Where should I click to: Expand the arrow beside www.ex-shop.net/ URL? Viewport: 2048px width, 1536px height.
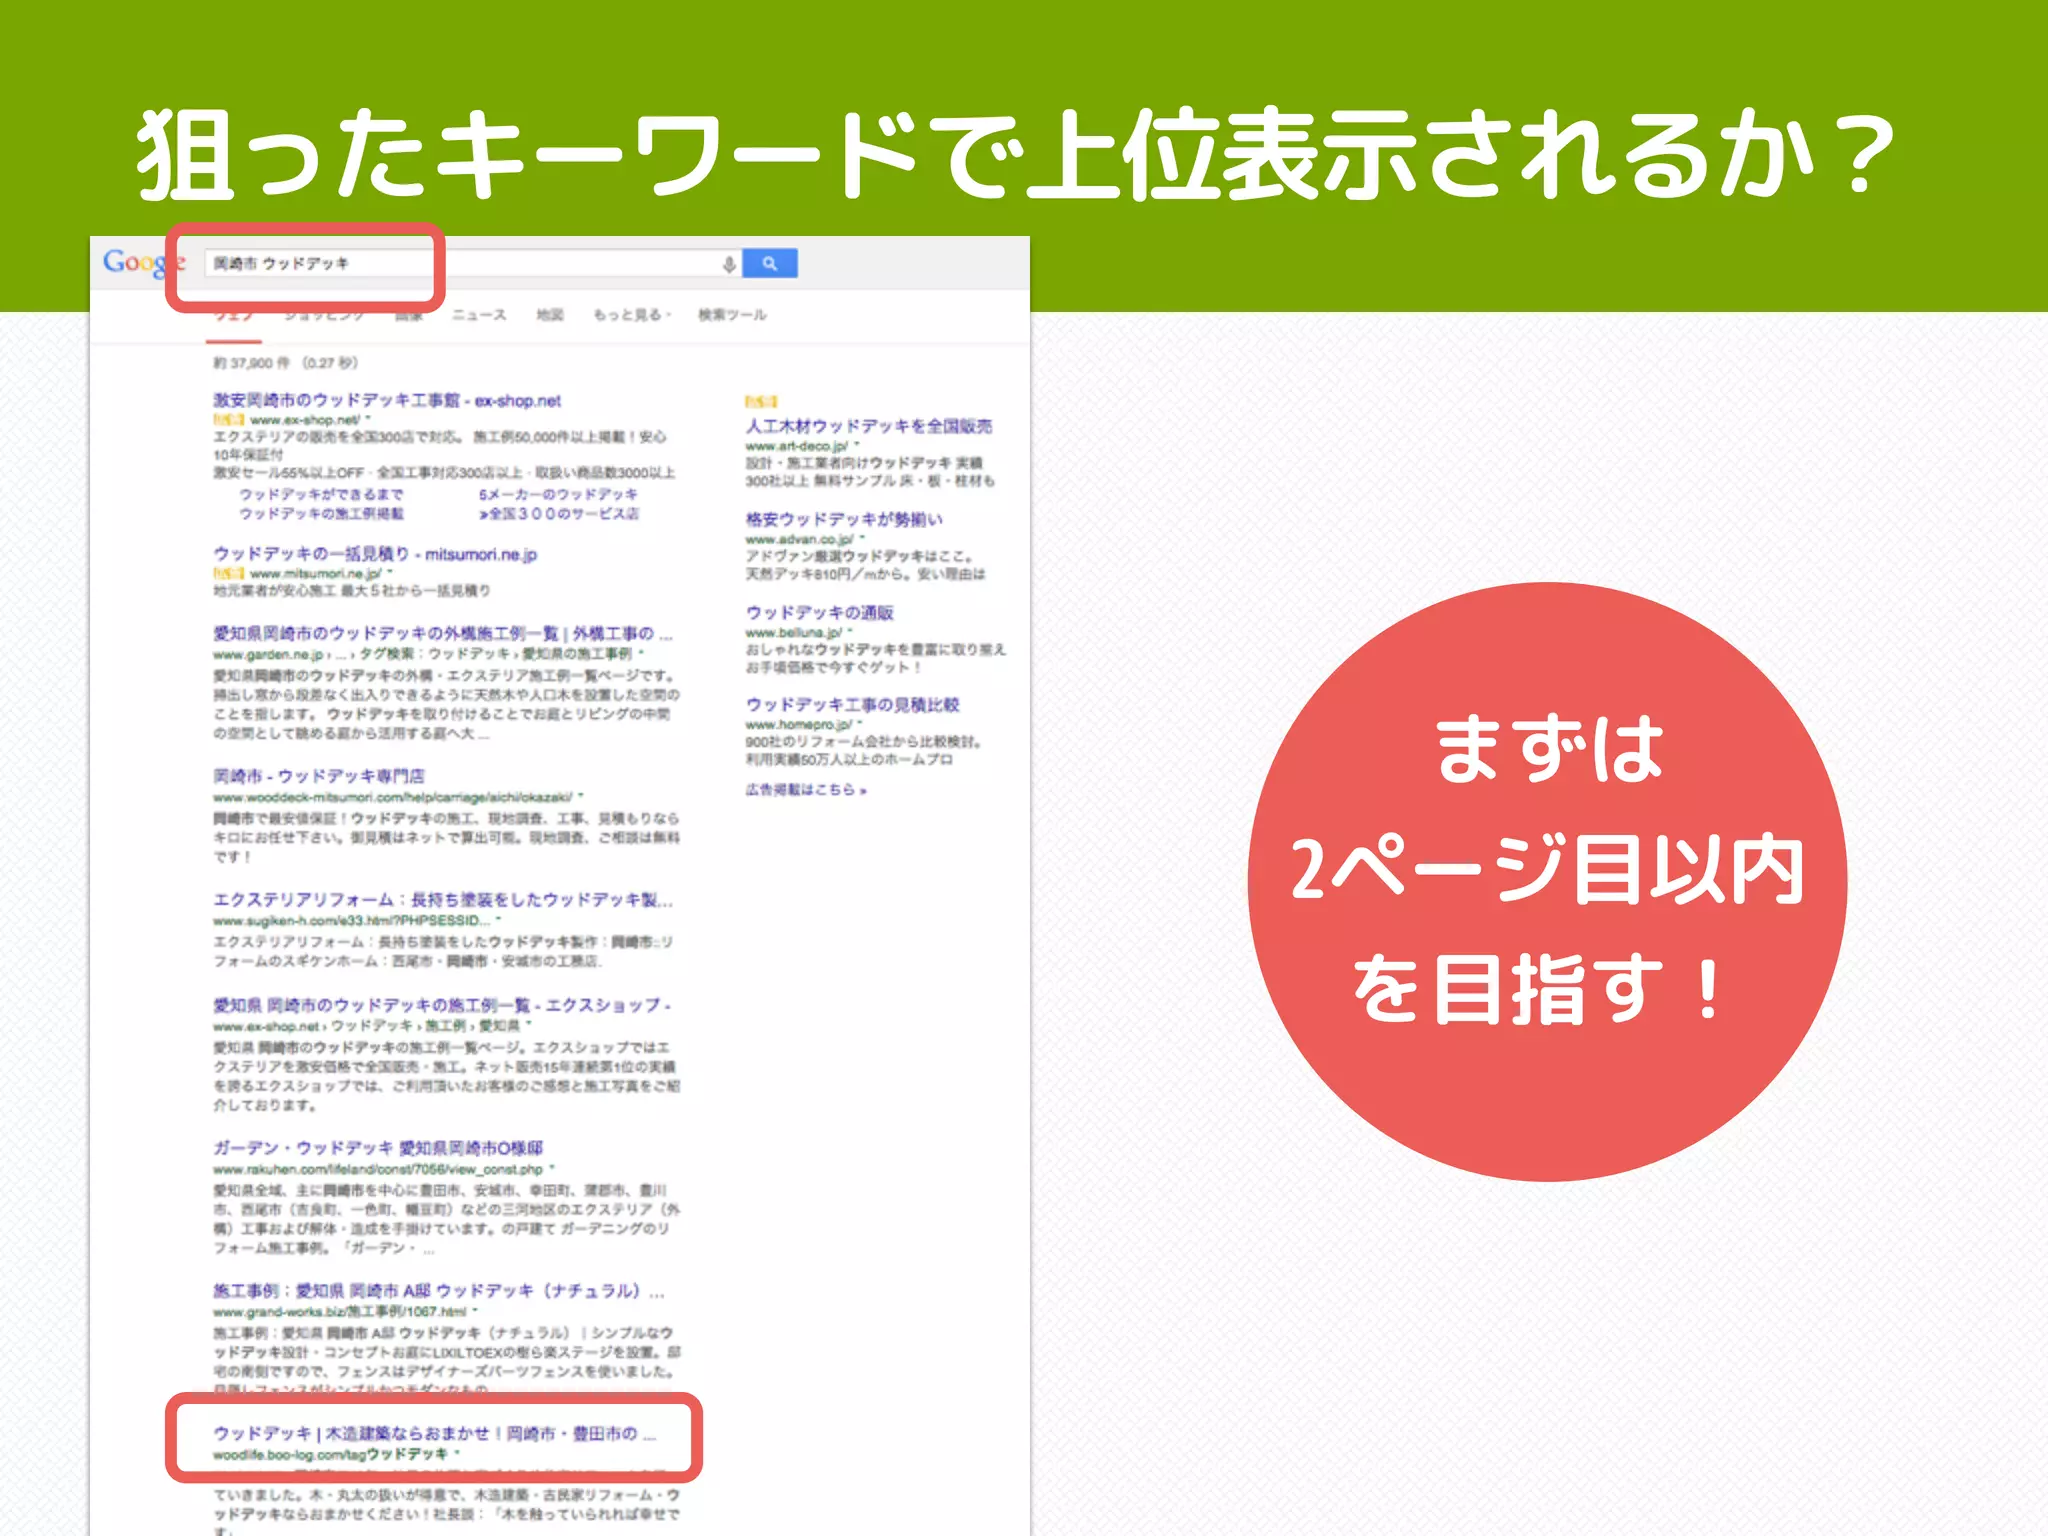[369, 420]
